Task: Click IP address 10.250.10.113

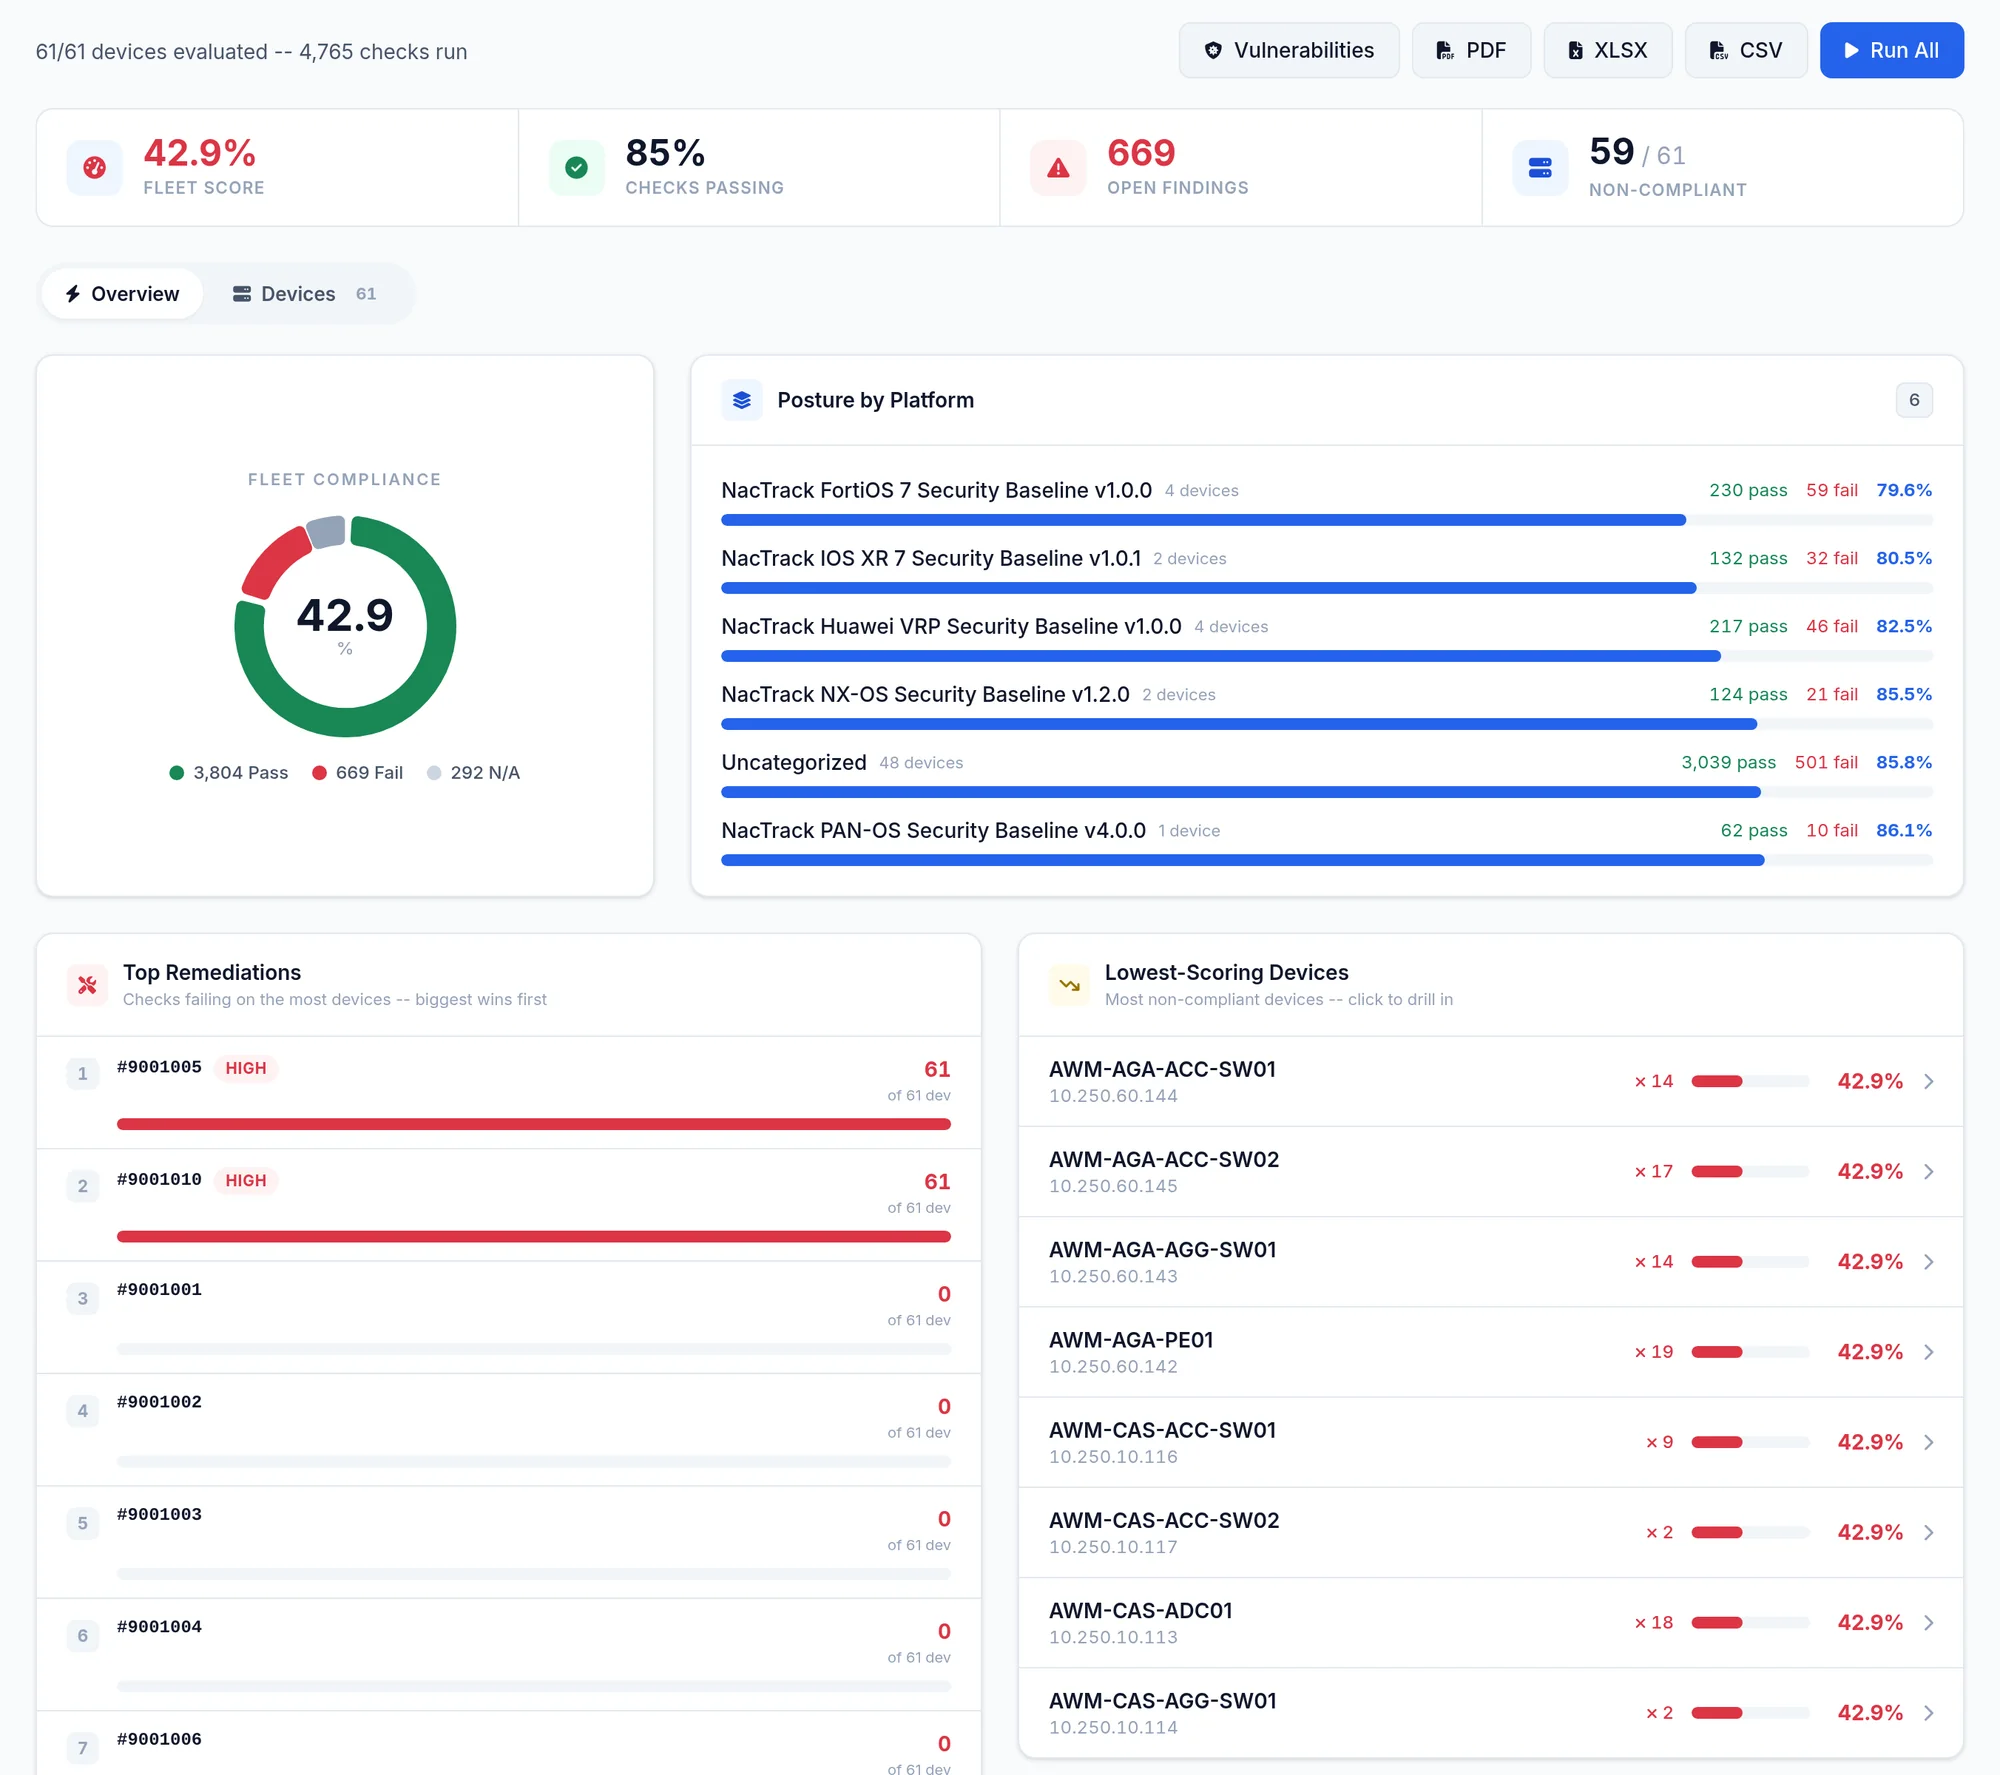Action: tap(1113, 1637)
